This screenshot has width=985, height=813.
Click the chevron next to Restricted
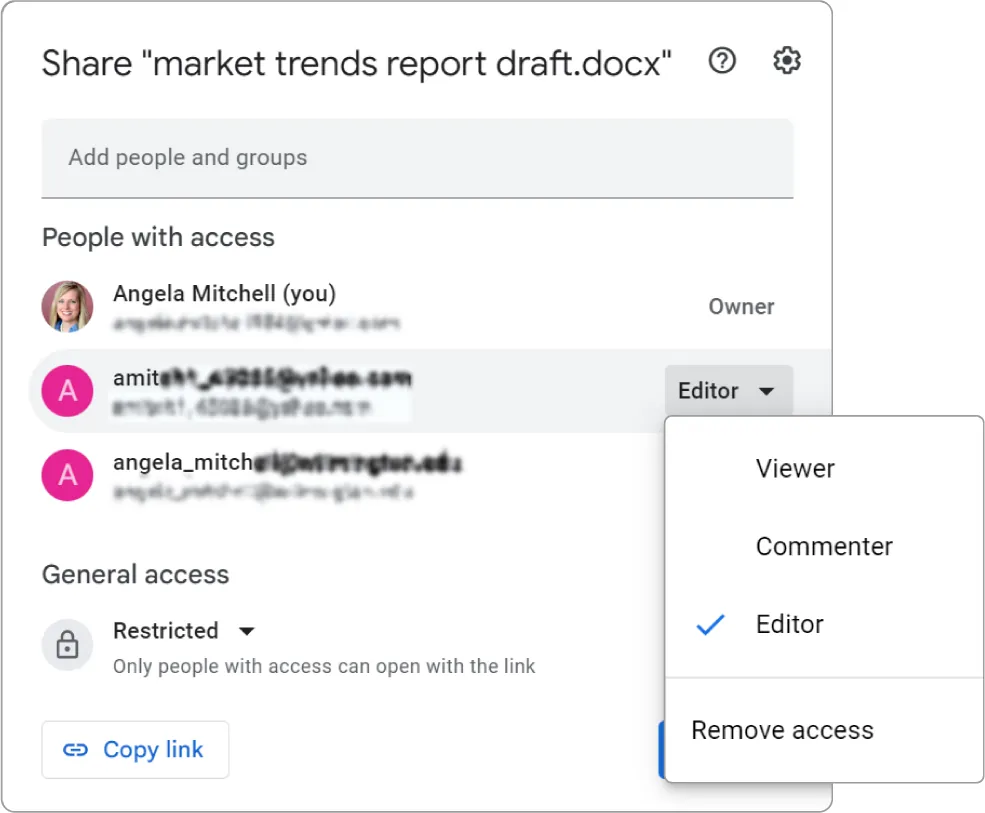coord(246,631)
